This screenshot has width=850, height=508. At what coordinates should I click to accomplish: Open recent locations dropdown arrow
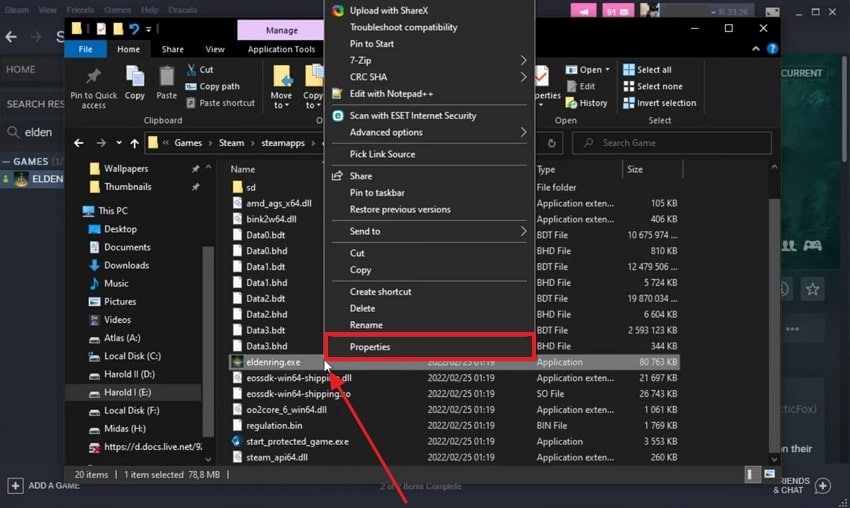tap(119, 143)
